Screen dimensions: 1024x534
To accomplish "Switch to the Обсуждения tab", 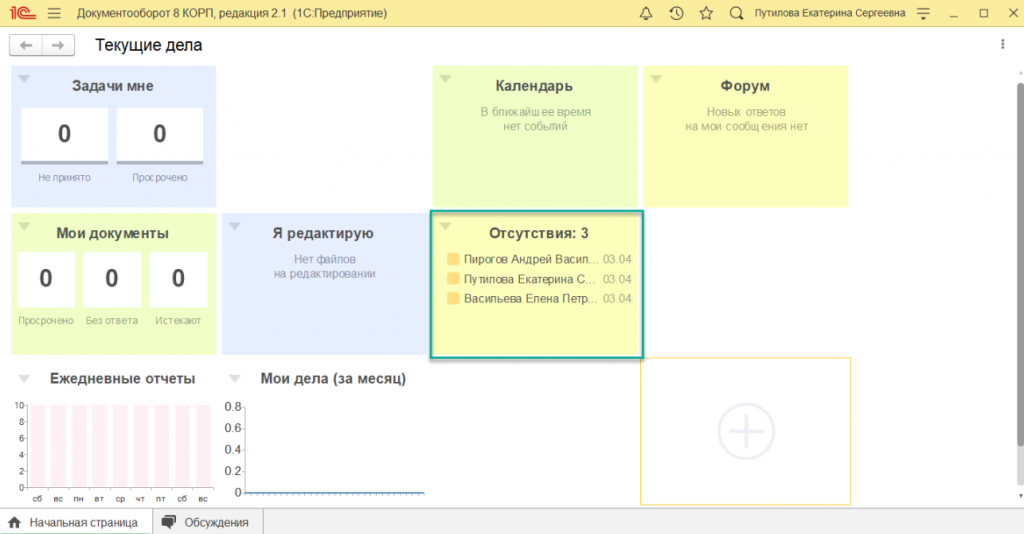I will coord(206,522).
